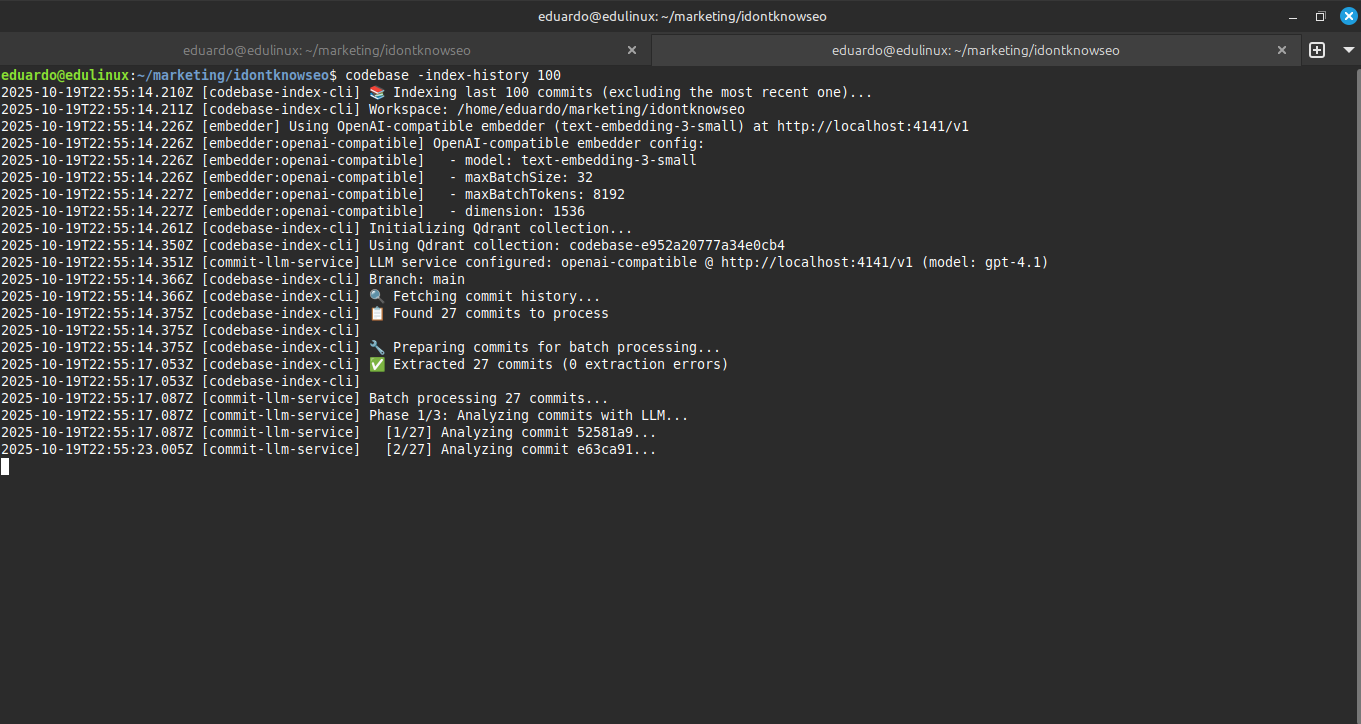Expand the tab list dropdown arrow
Screen dimensions: 1361x724
(1347, 50)
